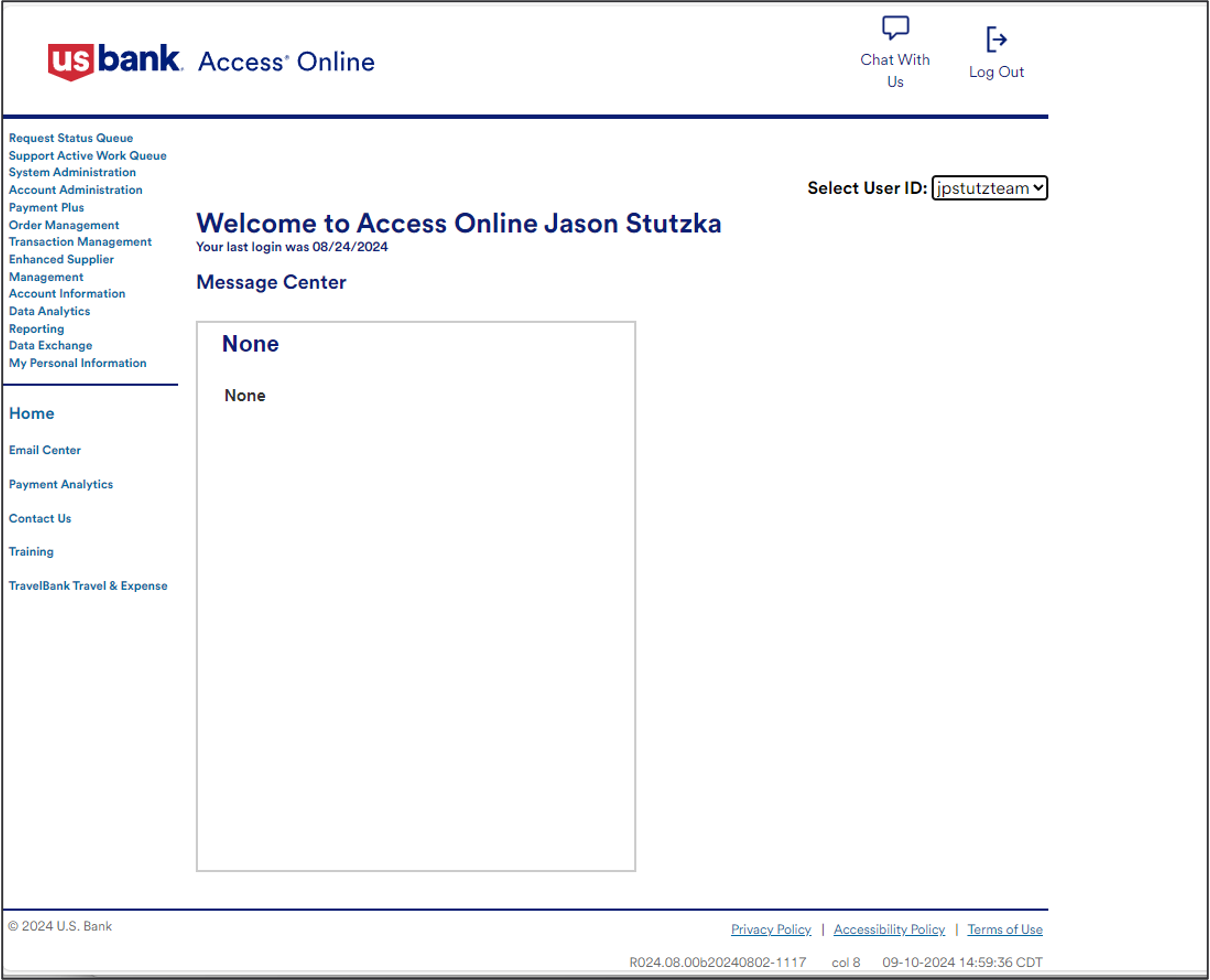Open Support Active Work Queue

[88, 156]
